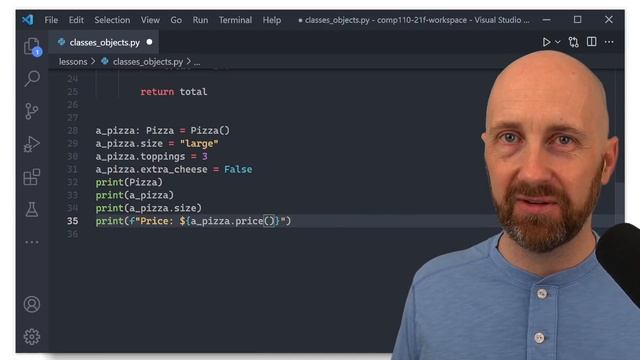This screenshot has height=360, width=640.
Task: Show additional views ellipsis in activity bar
Action: click(x=32, y=242)
